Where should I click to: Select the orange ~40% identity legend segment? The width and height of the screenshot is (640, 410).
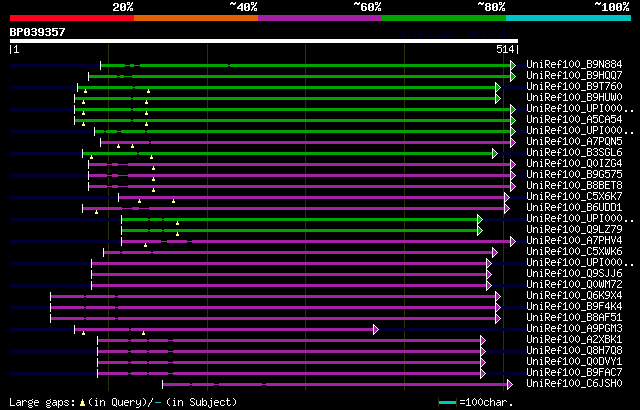pyautogui.click(x=196, y=18)
